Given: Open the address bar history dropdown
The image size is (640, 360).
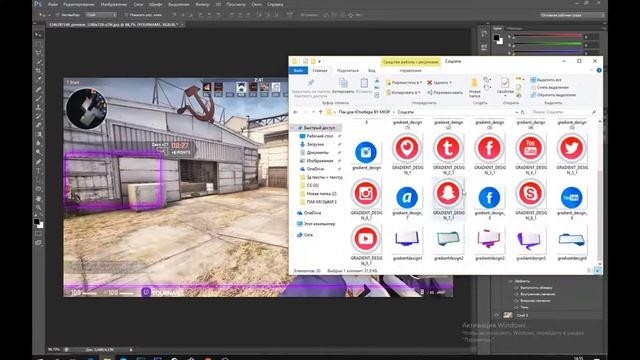Looking at the screenshot, I should tap(516, 112).
